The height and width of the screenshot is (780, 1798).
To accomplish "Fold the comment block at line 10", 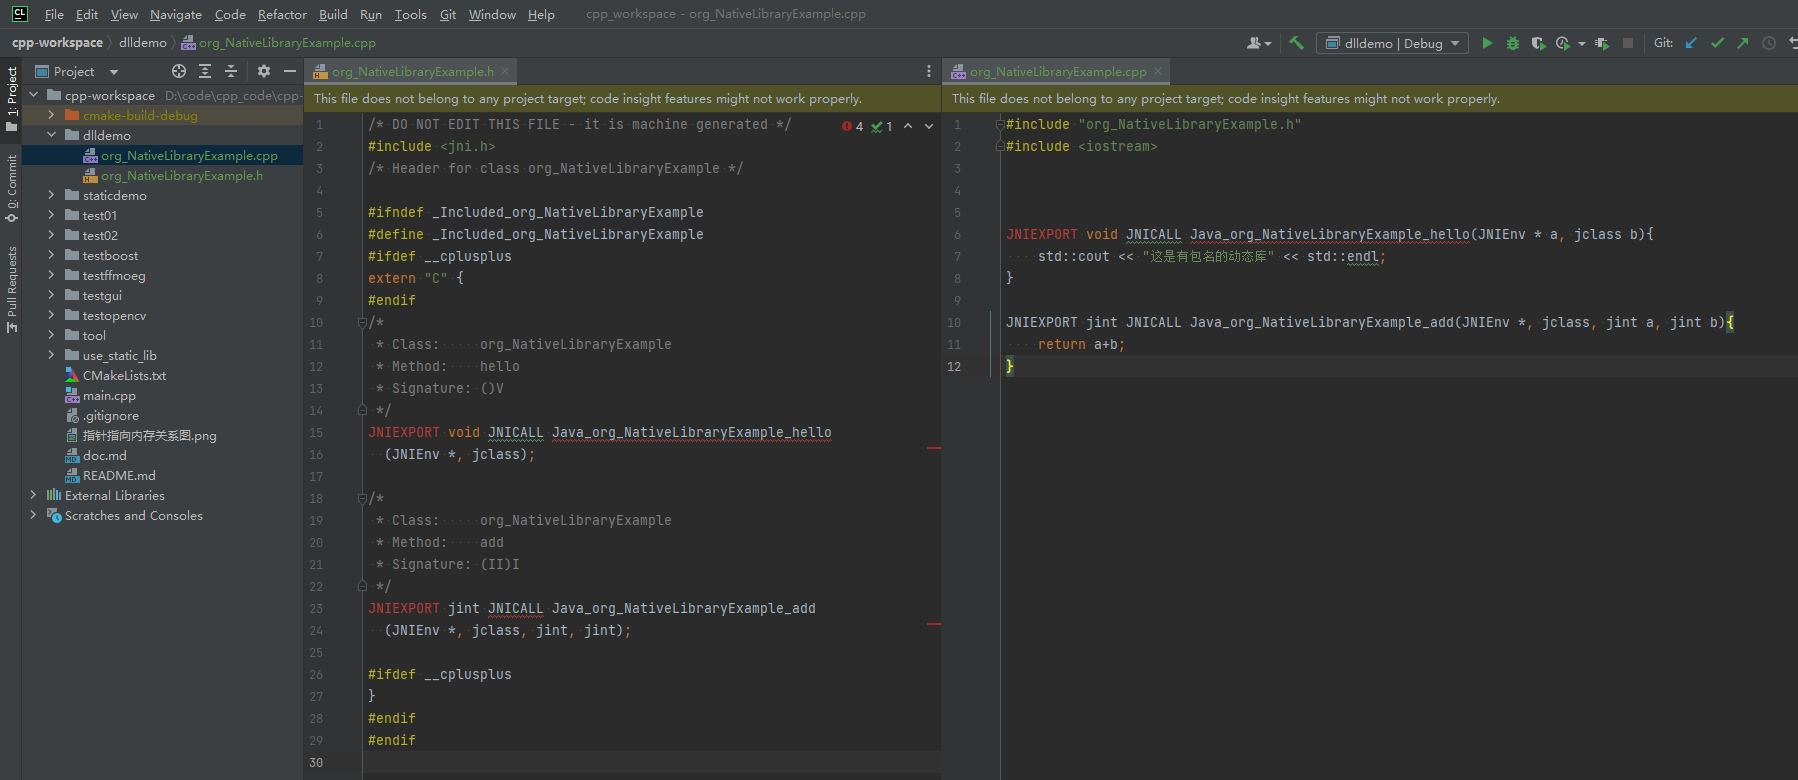I will [x=362, y=322].
